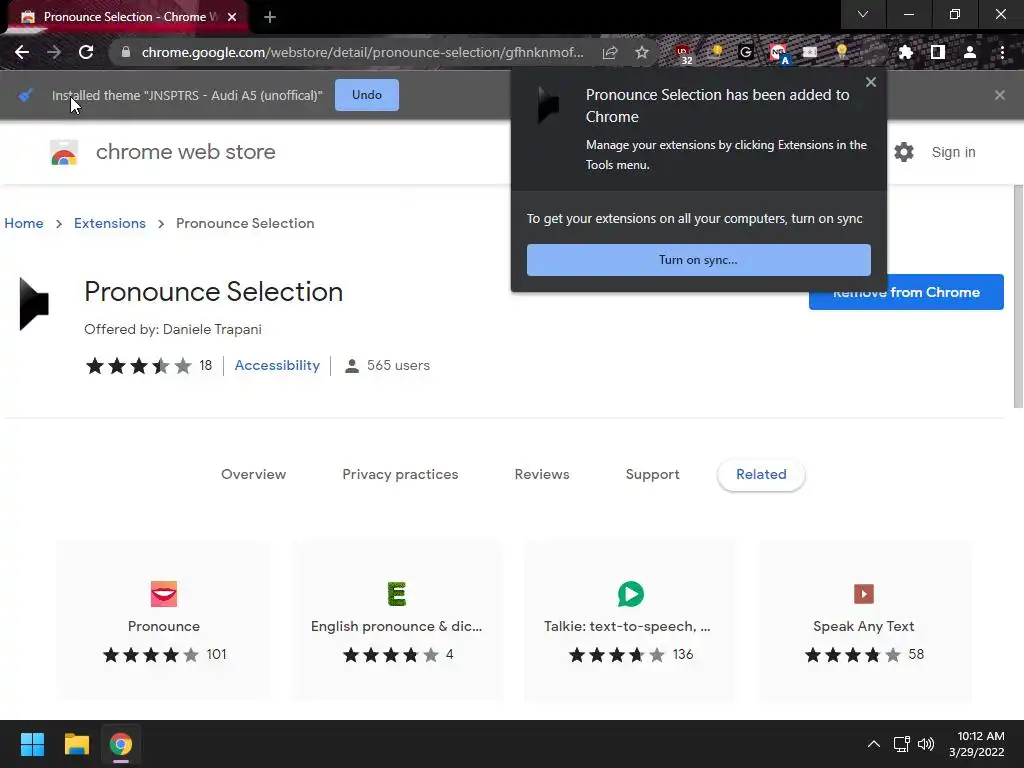Screen dimensions: 1024x768
Task: Click Turn on sync button
Action: [x=698, y=260]
